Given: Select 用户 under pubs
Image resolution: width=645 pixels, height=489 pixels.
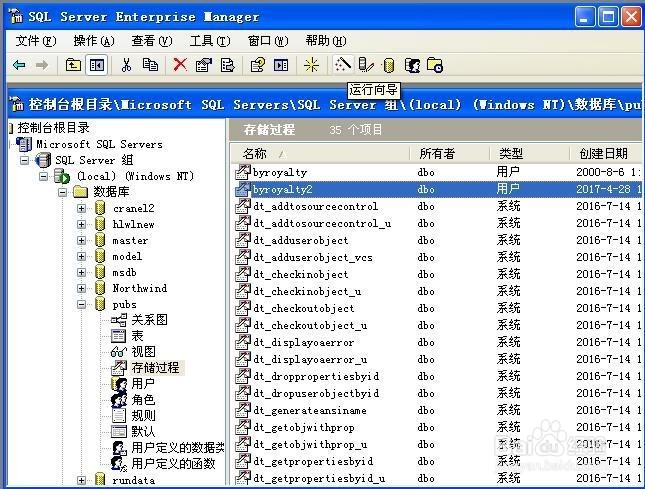Looking at the screenshot, I should pyautogui.click(x=143, y=384).
